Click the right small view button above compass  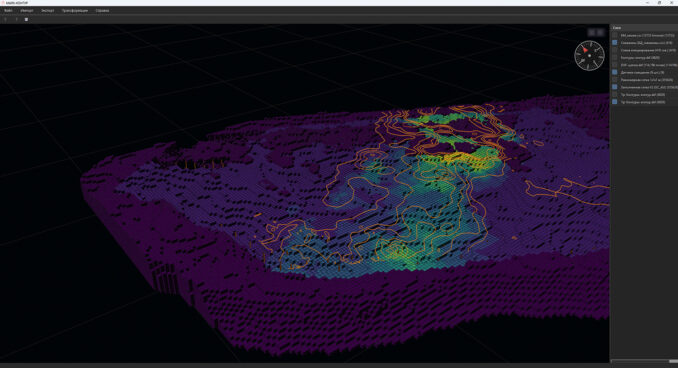tap(600, 32)
